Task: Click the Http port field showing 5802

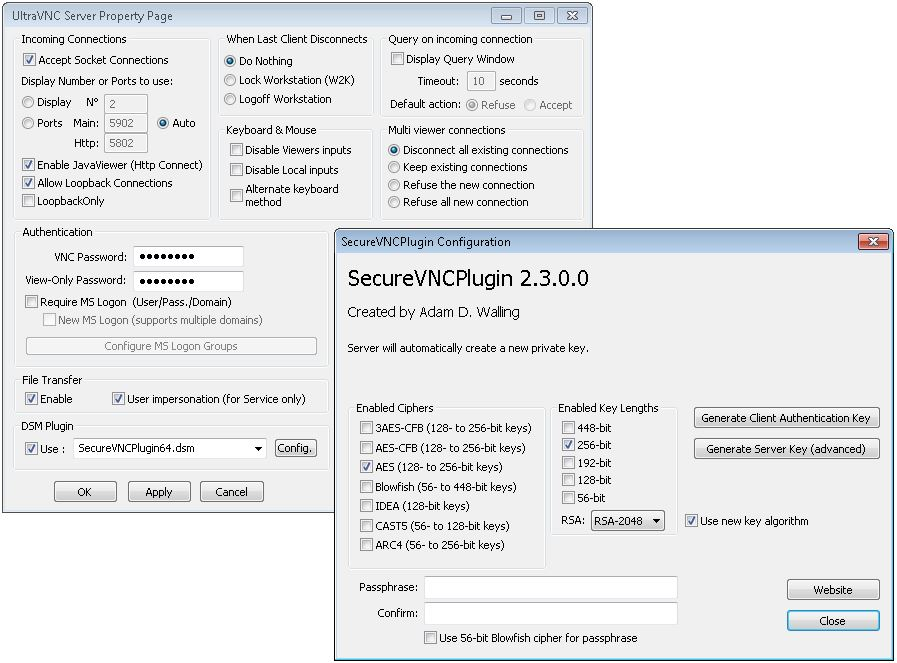Action: pyautogui.click(x=126, y=143)
